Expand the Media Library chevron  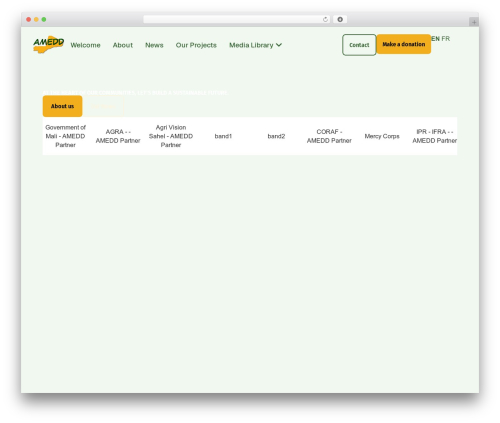click(x=279, y=45)
